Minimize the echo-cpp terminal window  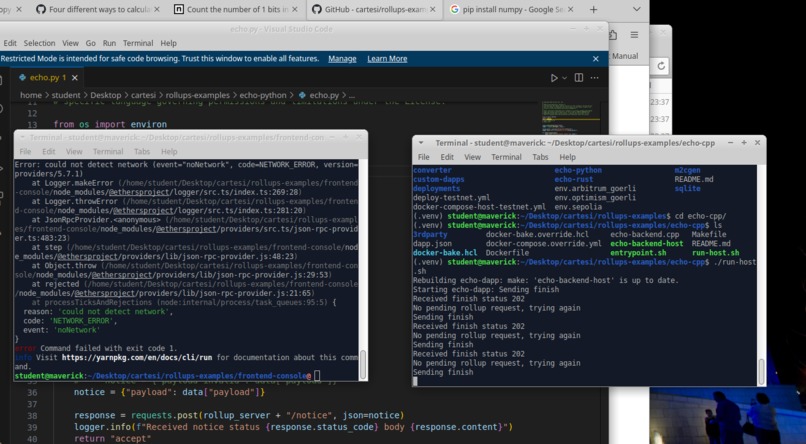click(x=730, y=143)
